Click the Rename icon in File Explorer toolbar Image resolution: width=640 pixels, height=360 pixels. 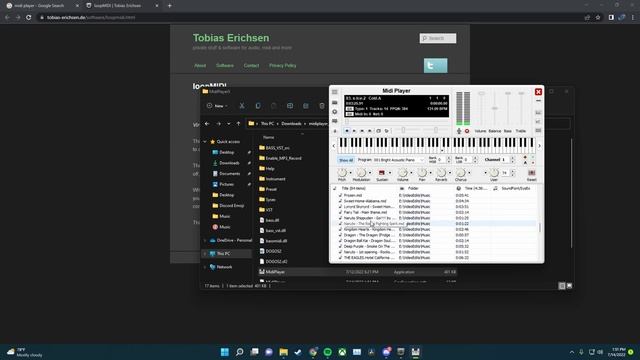(290, 106)
